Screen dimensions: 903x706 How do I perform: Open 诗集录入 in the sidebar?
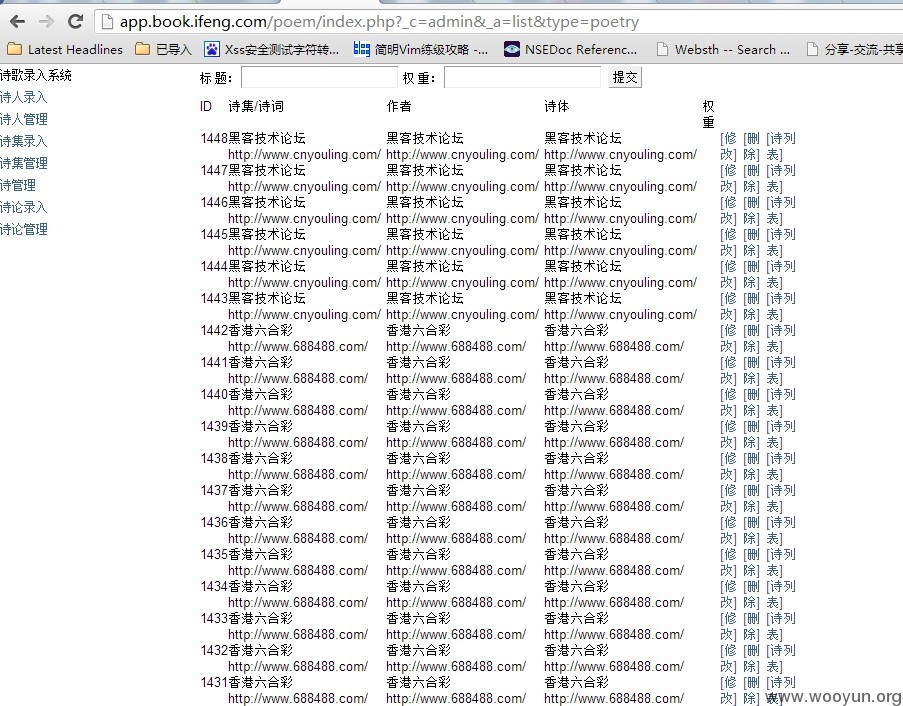(x=24, y=141)
